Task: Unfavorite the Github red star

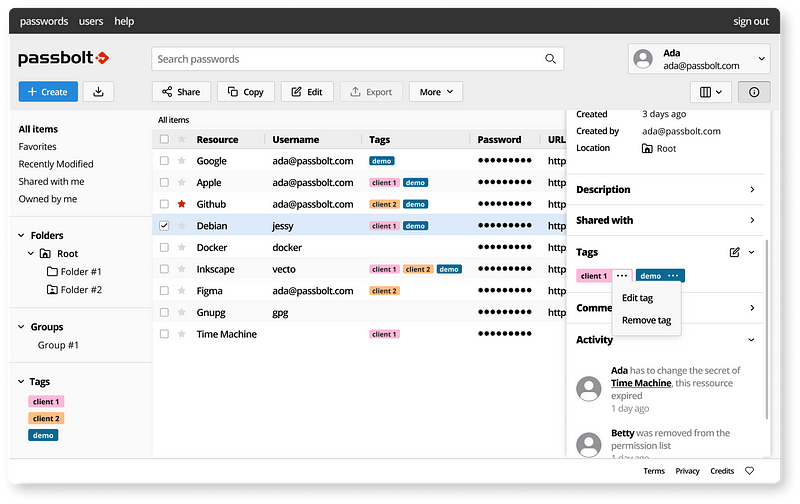Action: pos(182,204)
